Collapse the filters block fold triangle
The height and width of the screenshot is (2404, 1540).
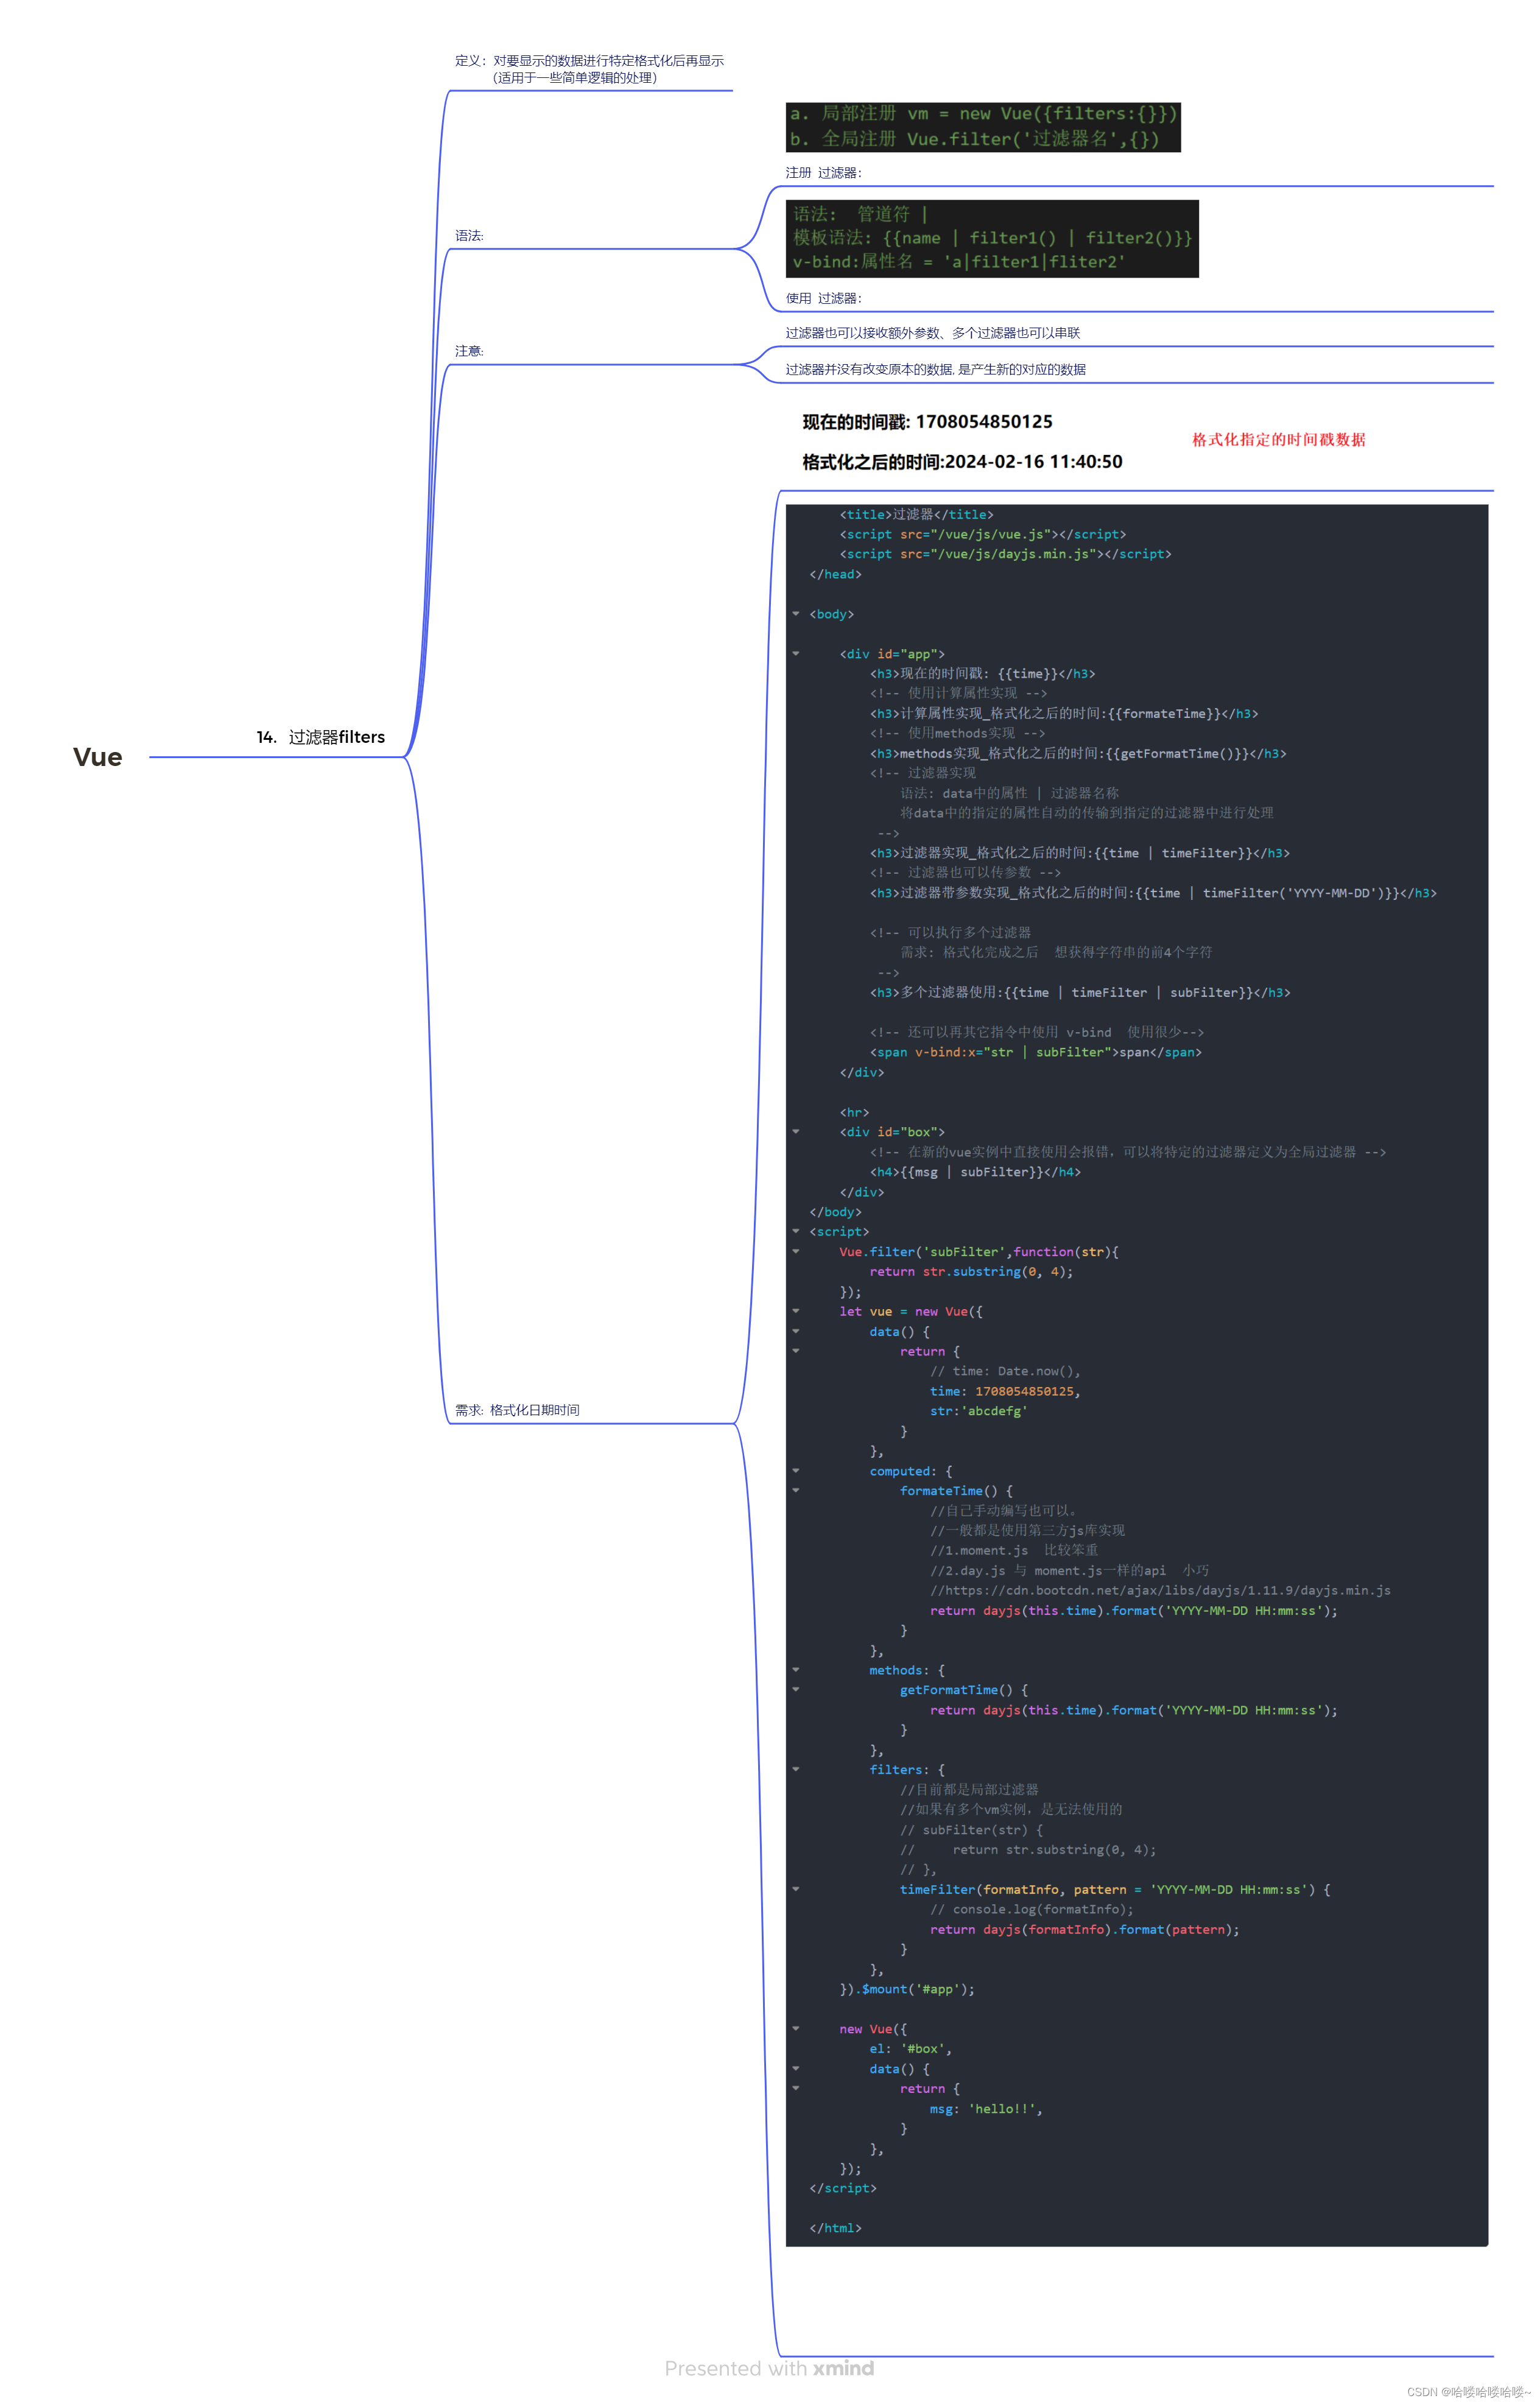pos(797,1769)
